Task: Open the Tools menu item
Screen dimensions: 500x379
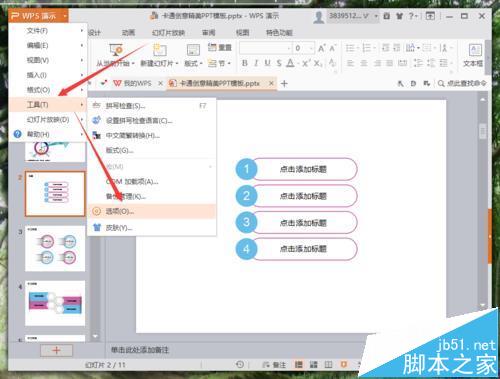Action: tap(48, 105)
